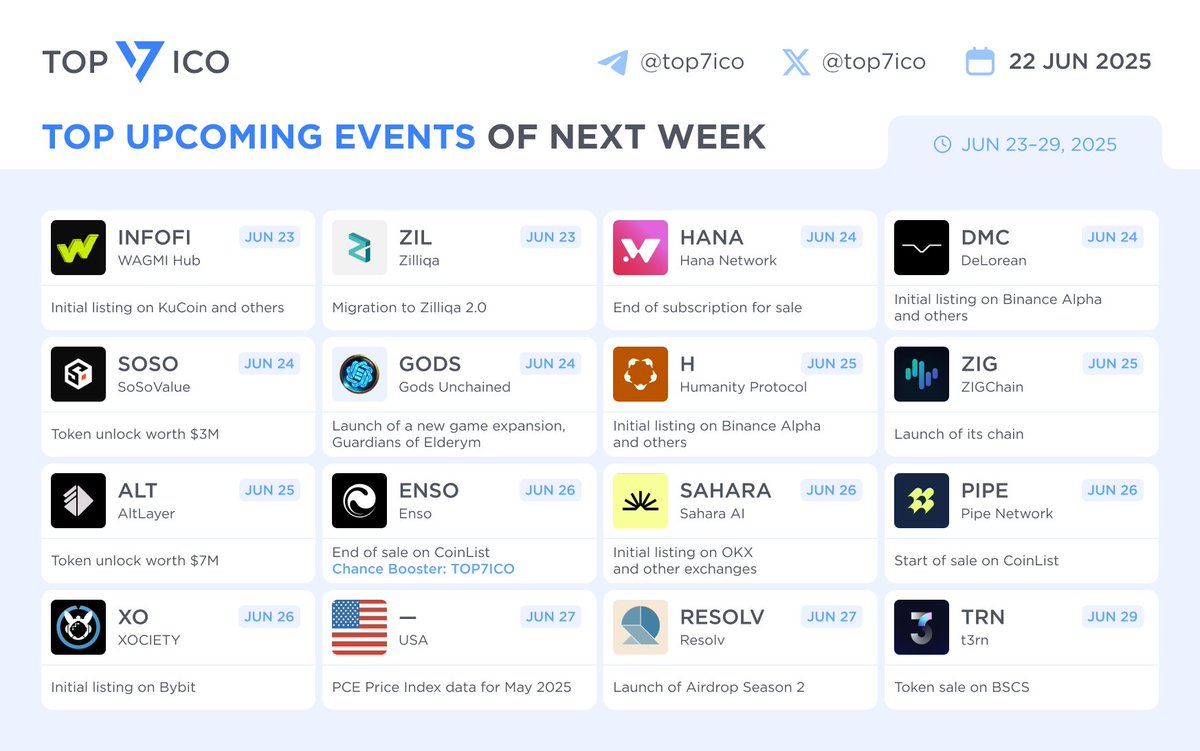The image size is (1200, 751).
Task: Click the JUN 26 badge on PIPE card
Action: [x=1113, y=490]
